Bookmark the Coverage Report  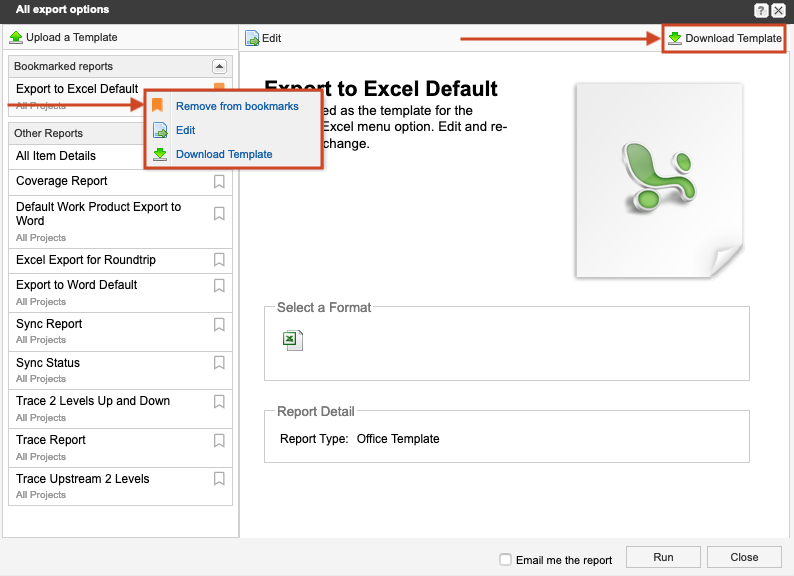point(219,181)
